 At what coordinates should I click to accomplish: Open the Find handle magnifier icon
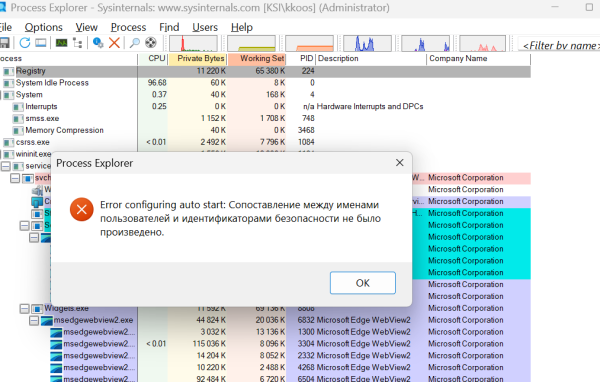click(x=134, y=42)
